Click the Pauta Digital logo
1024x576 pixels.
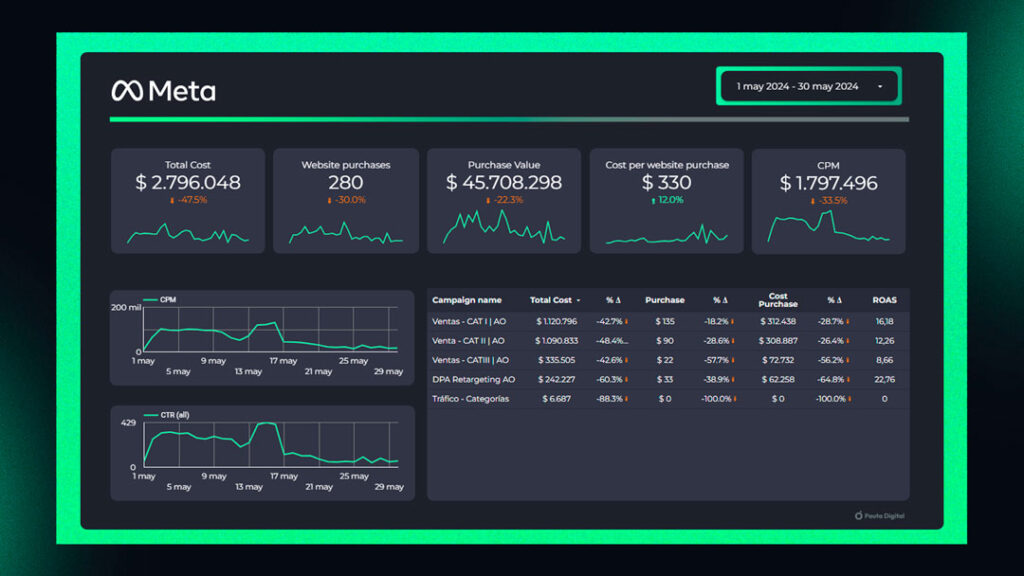[860, 516]
